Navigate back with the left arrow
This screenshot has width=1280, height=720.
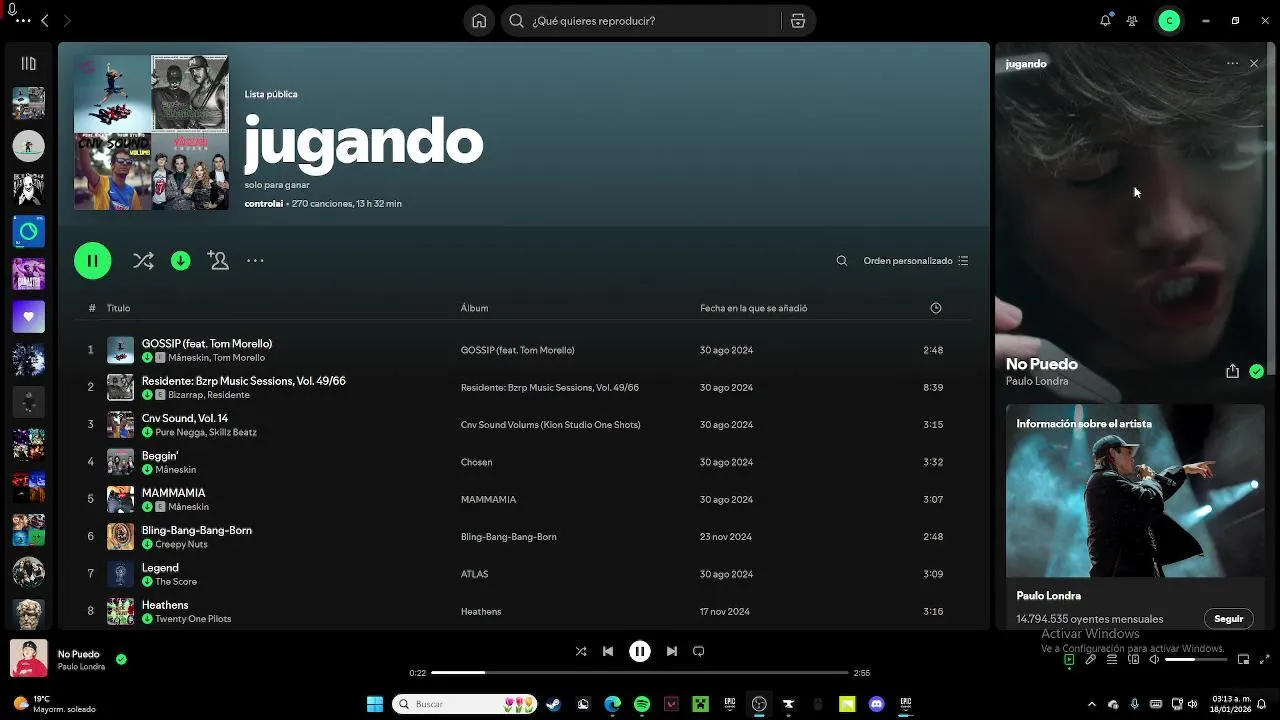pos(45,21)
